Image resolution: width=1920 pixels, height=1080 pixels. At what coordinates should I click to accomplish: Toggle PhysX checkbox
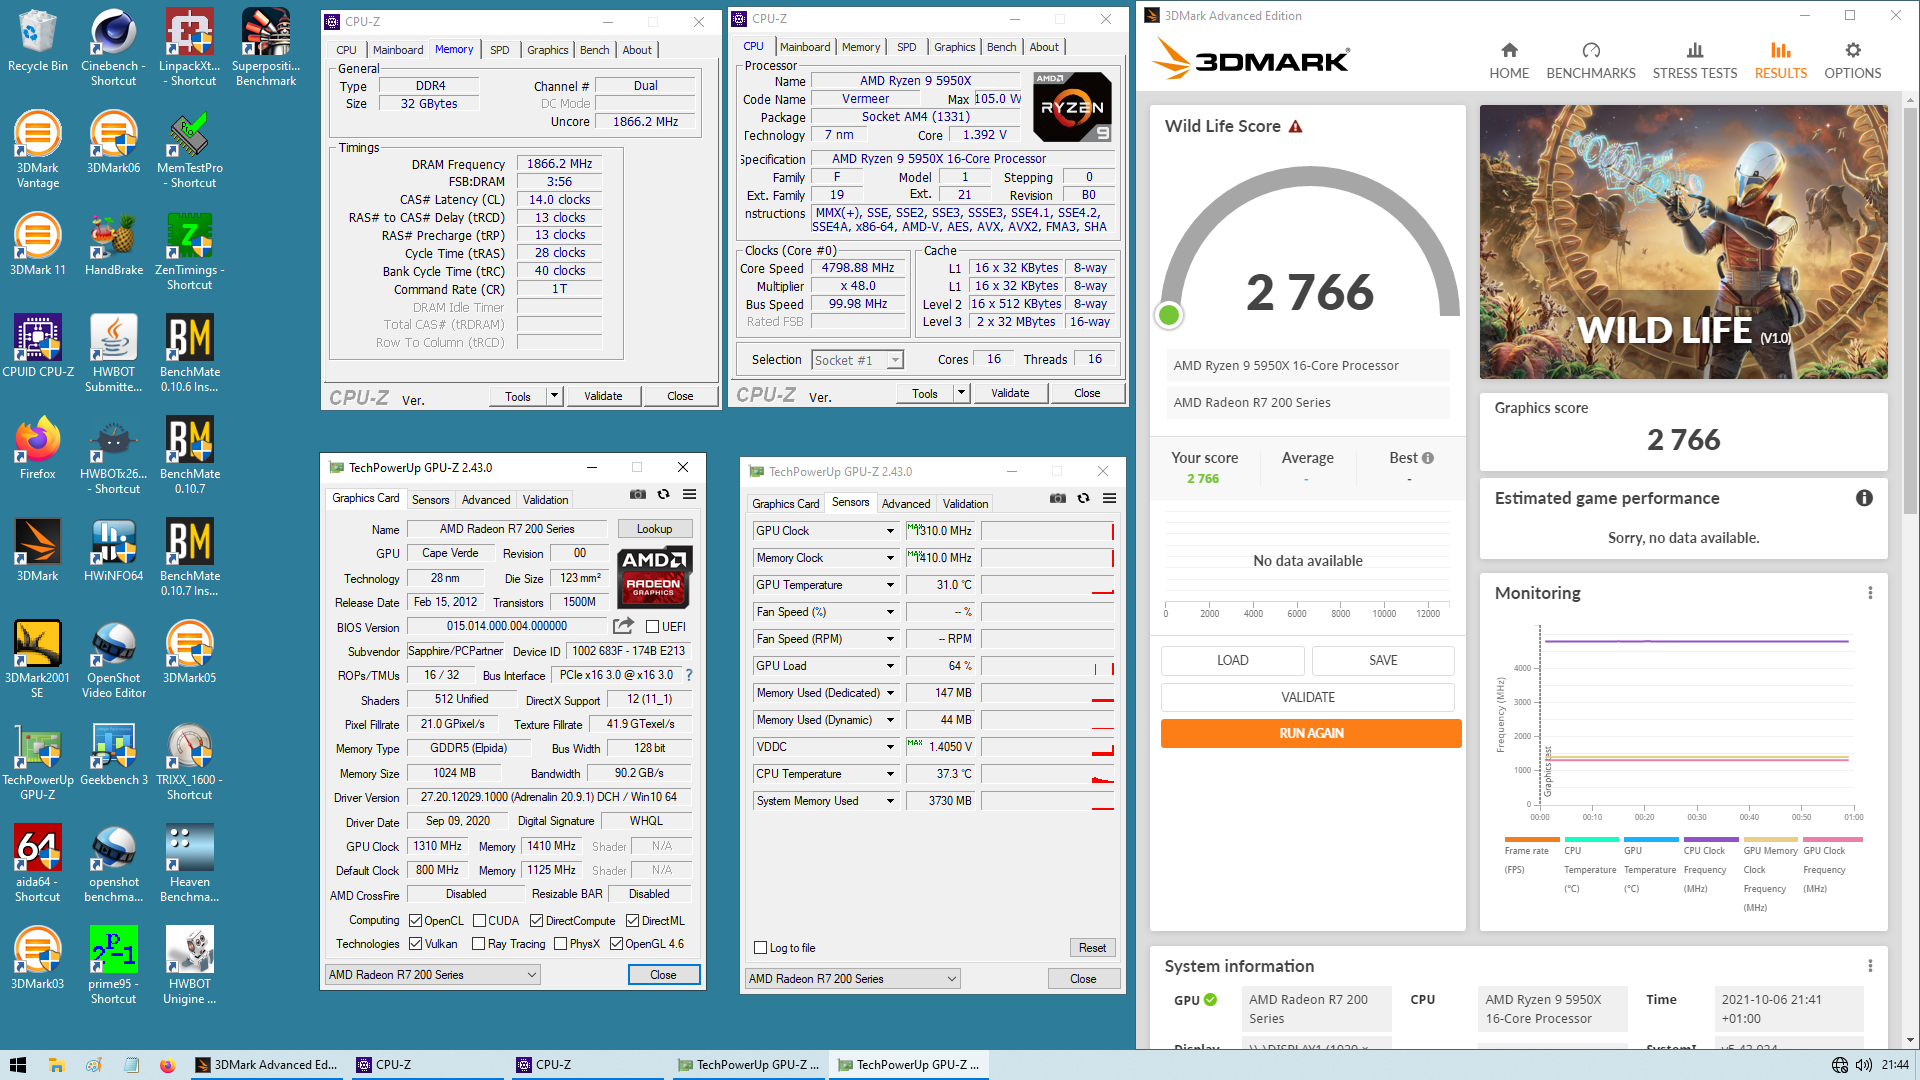(x=560, y=944)
